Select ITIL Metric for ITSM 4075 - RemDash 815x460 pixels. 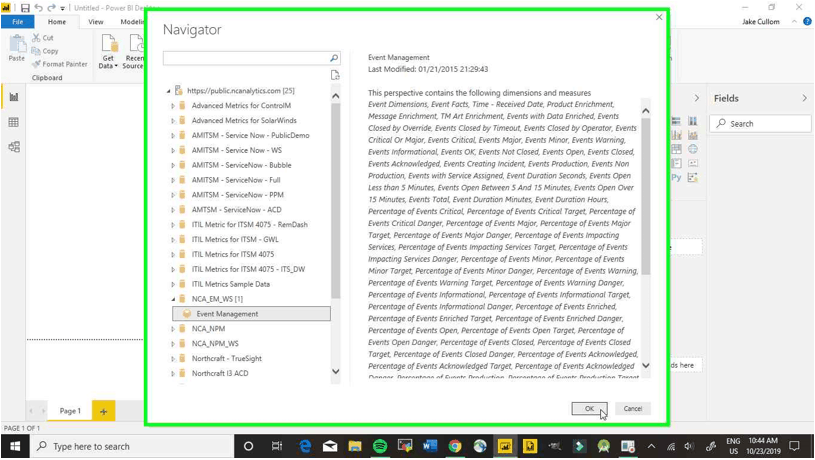(x=249, y=225)
